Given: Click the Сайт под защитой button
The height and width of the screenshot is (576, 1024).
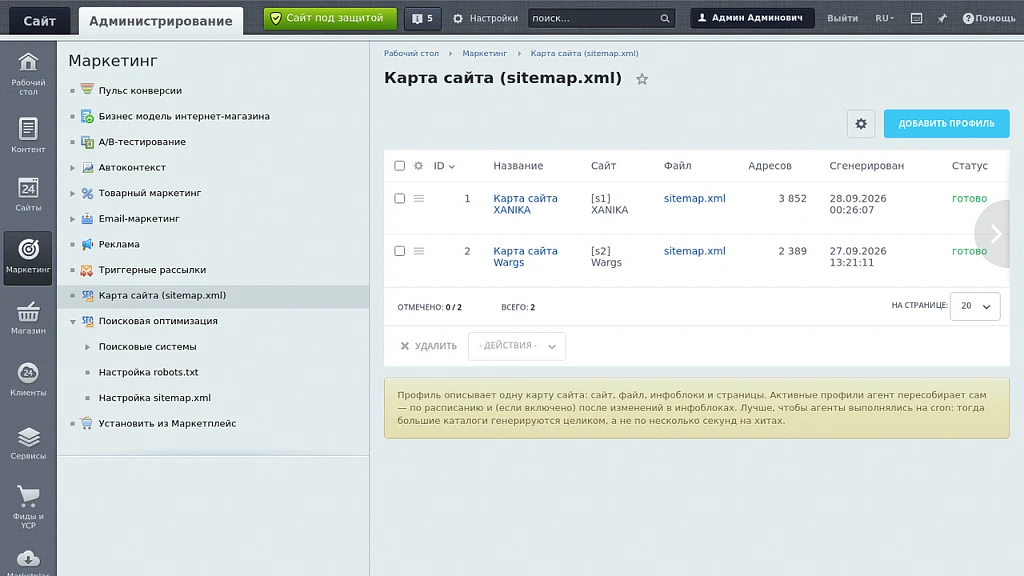Looking at the screenshot, I should click(330, 18).
